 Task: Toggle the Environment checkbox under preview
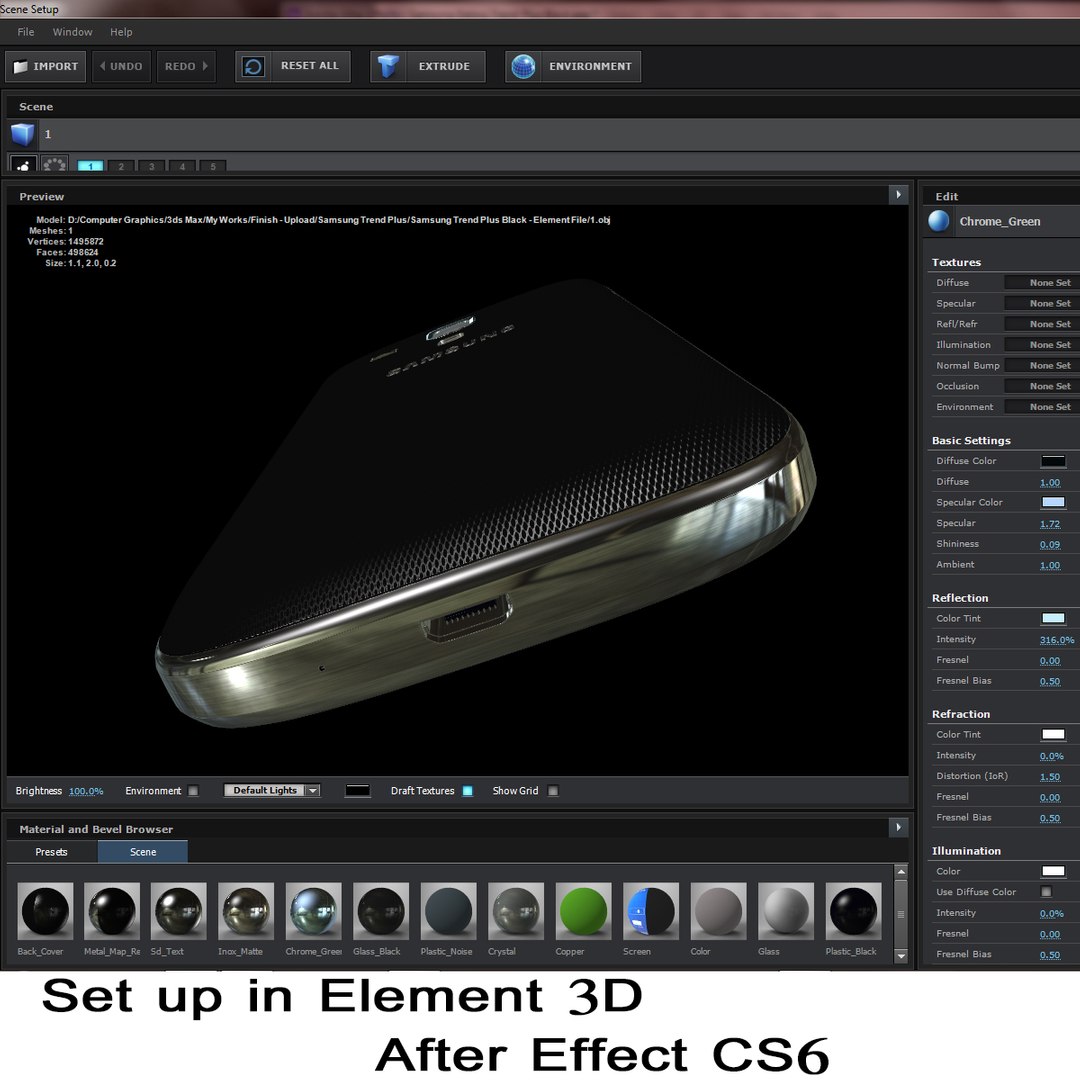(194, 791)
